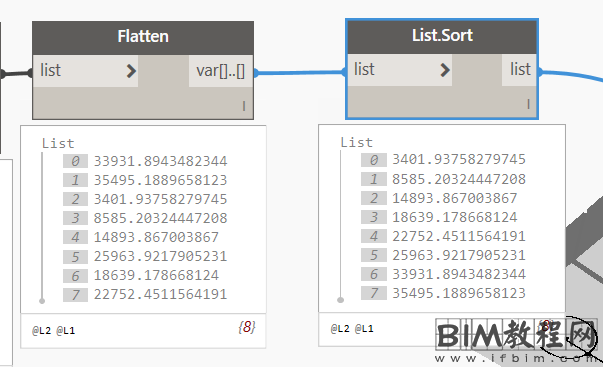Click the List.Sort list output port

tap(520, 70)
